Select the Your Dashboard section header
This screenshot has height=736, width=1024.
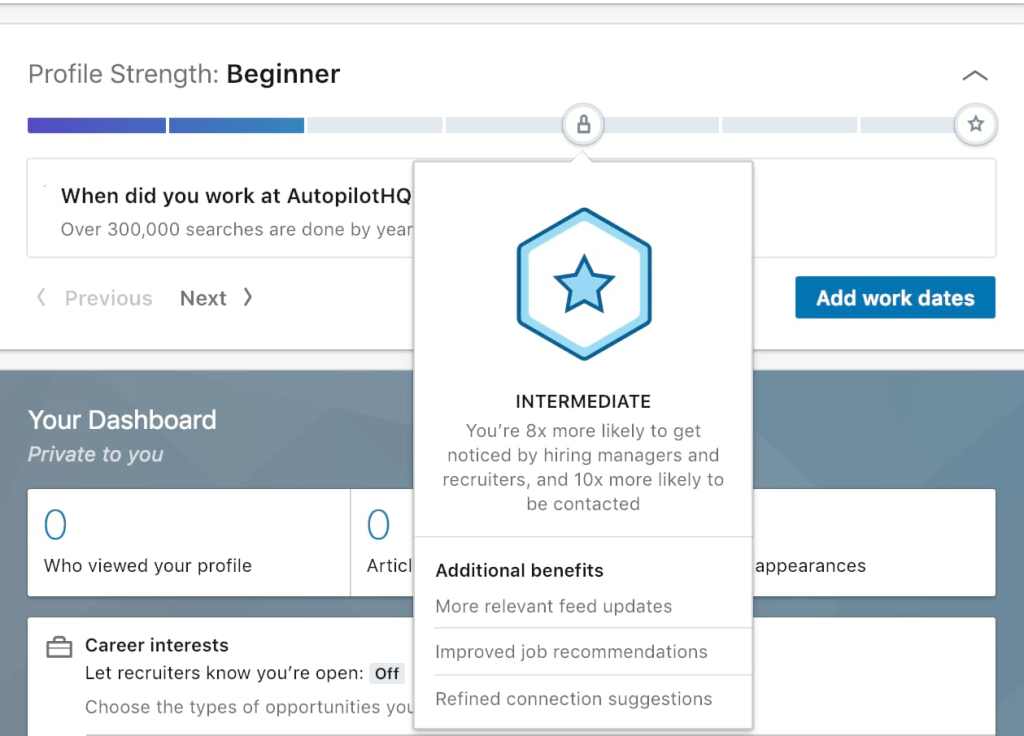122,420
